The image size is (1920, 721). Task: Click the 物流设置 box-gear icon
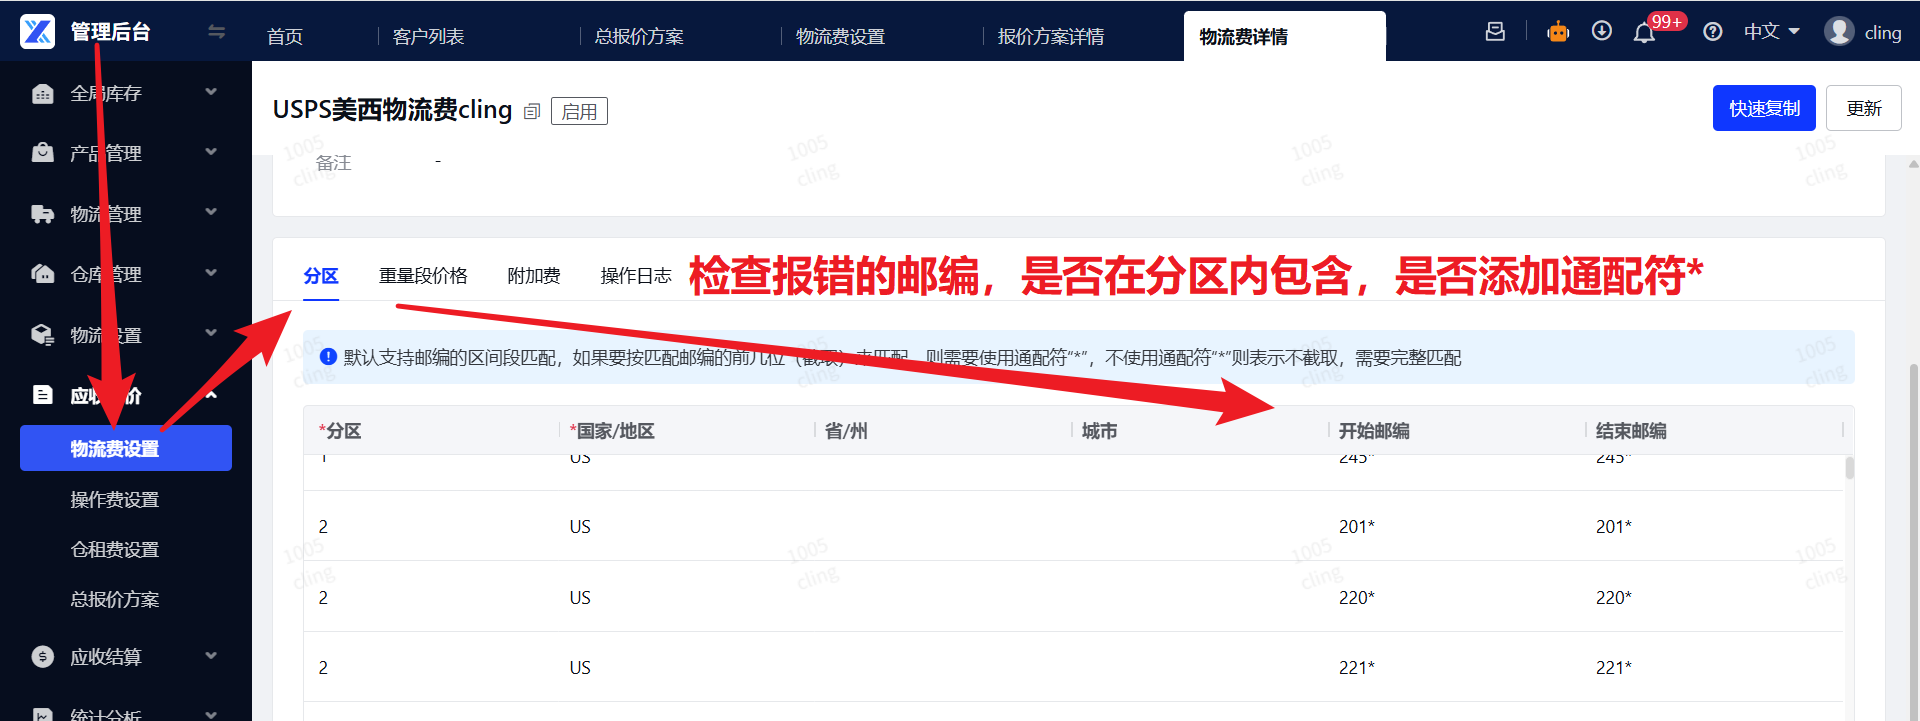(x=42, y=335)
